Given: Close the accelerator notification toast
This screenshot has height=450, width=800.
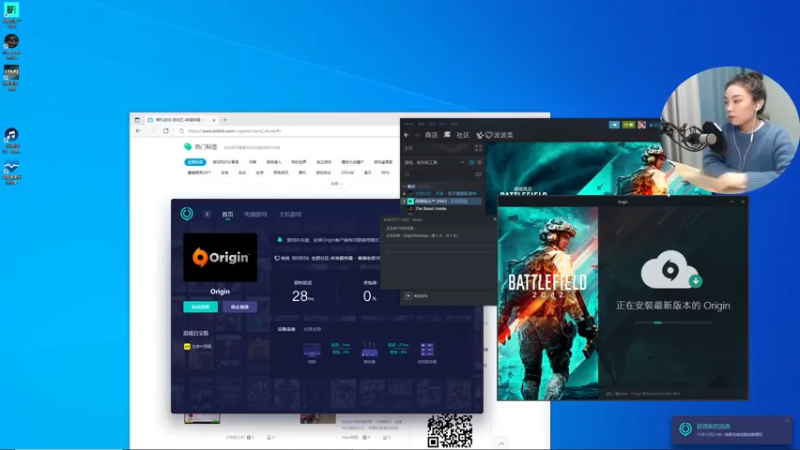Looking at the screenshot, I should point(787,420).
